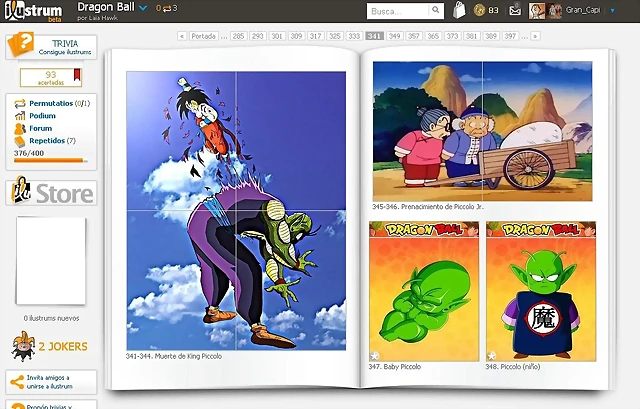Image resolution: width=640 pixels, height=409 pixels.
Task: Click caption 341-344. Muerte de King Piccolo
Action: pos(174,356)
